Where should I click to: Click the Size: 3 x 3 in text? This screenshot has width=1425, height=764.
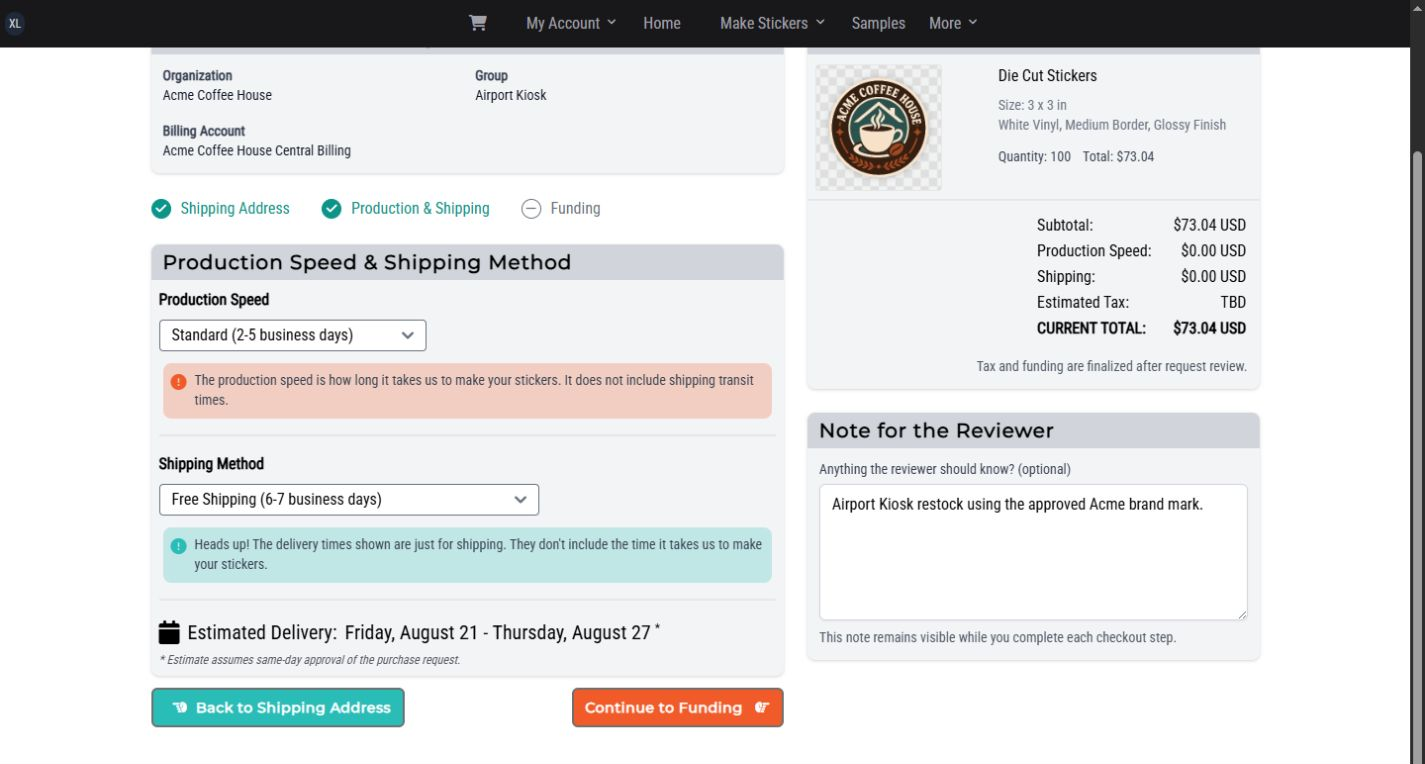coord(1032,105)
